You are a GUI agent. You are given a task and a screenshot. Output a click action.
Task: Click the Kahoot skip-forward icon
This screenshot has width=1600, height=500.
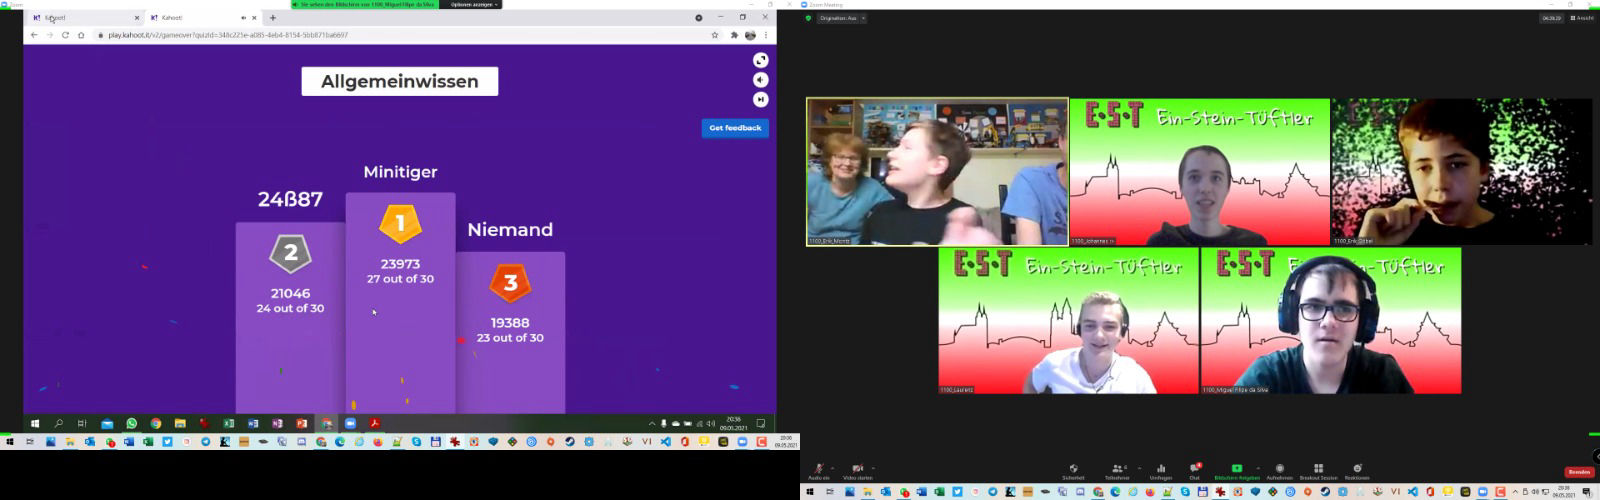760,99
